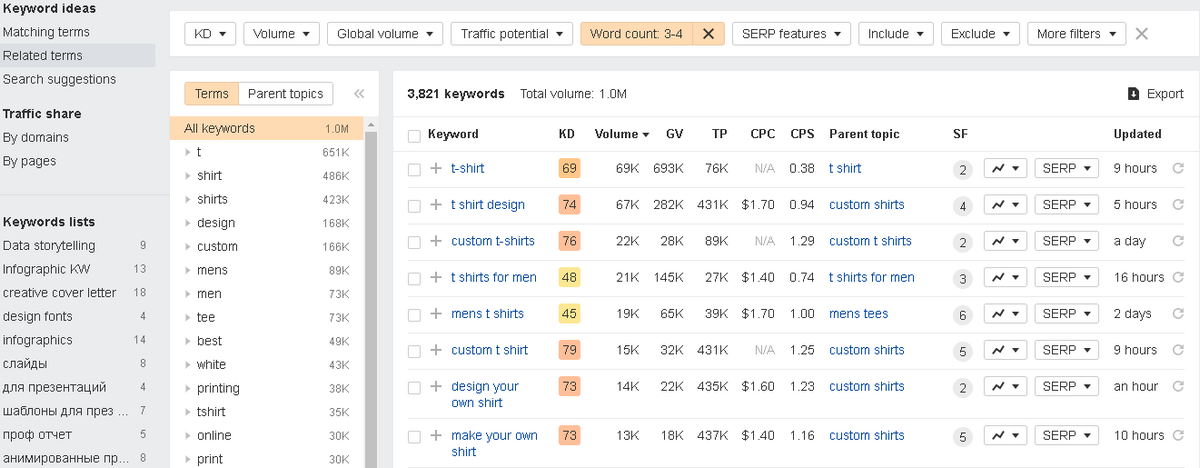This screenshot has width=1200, height=468.
Task: Open the 'custom shirts' parent topic link
Action: [866, 205]
